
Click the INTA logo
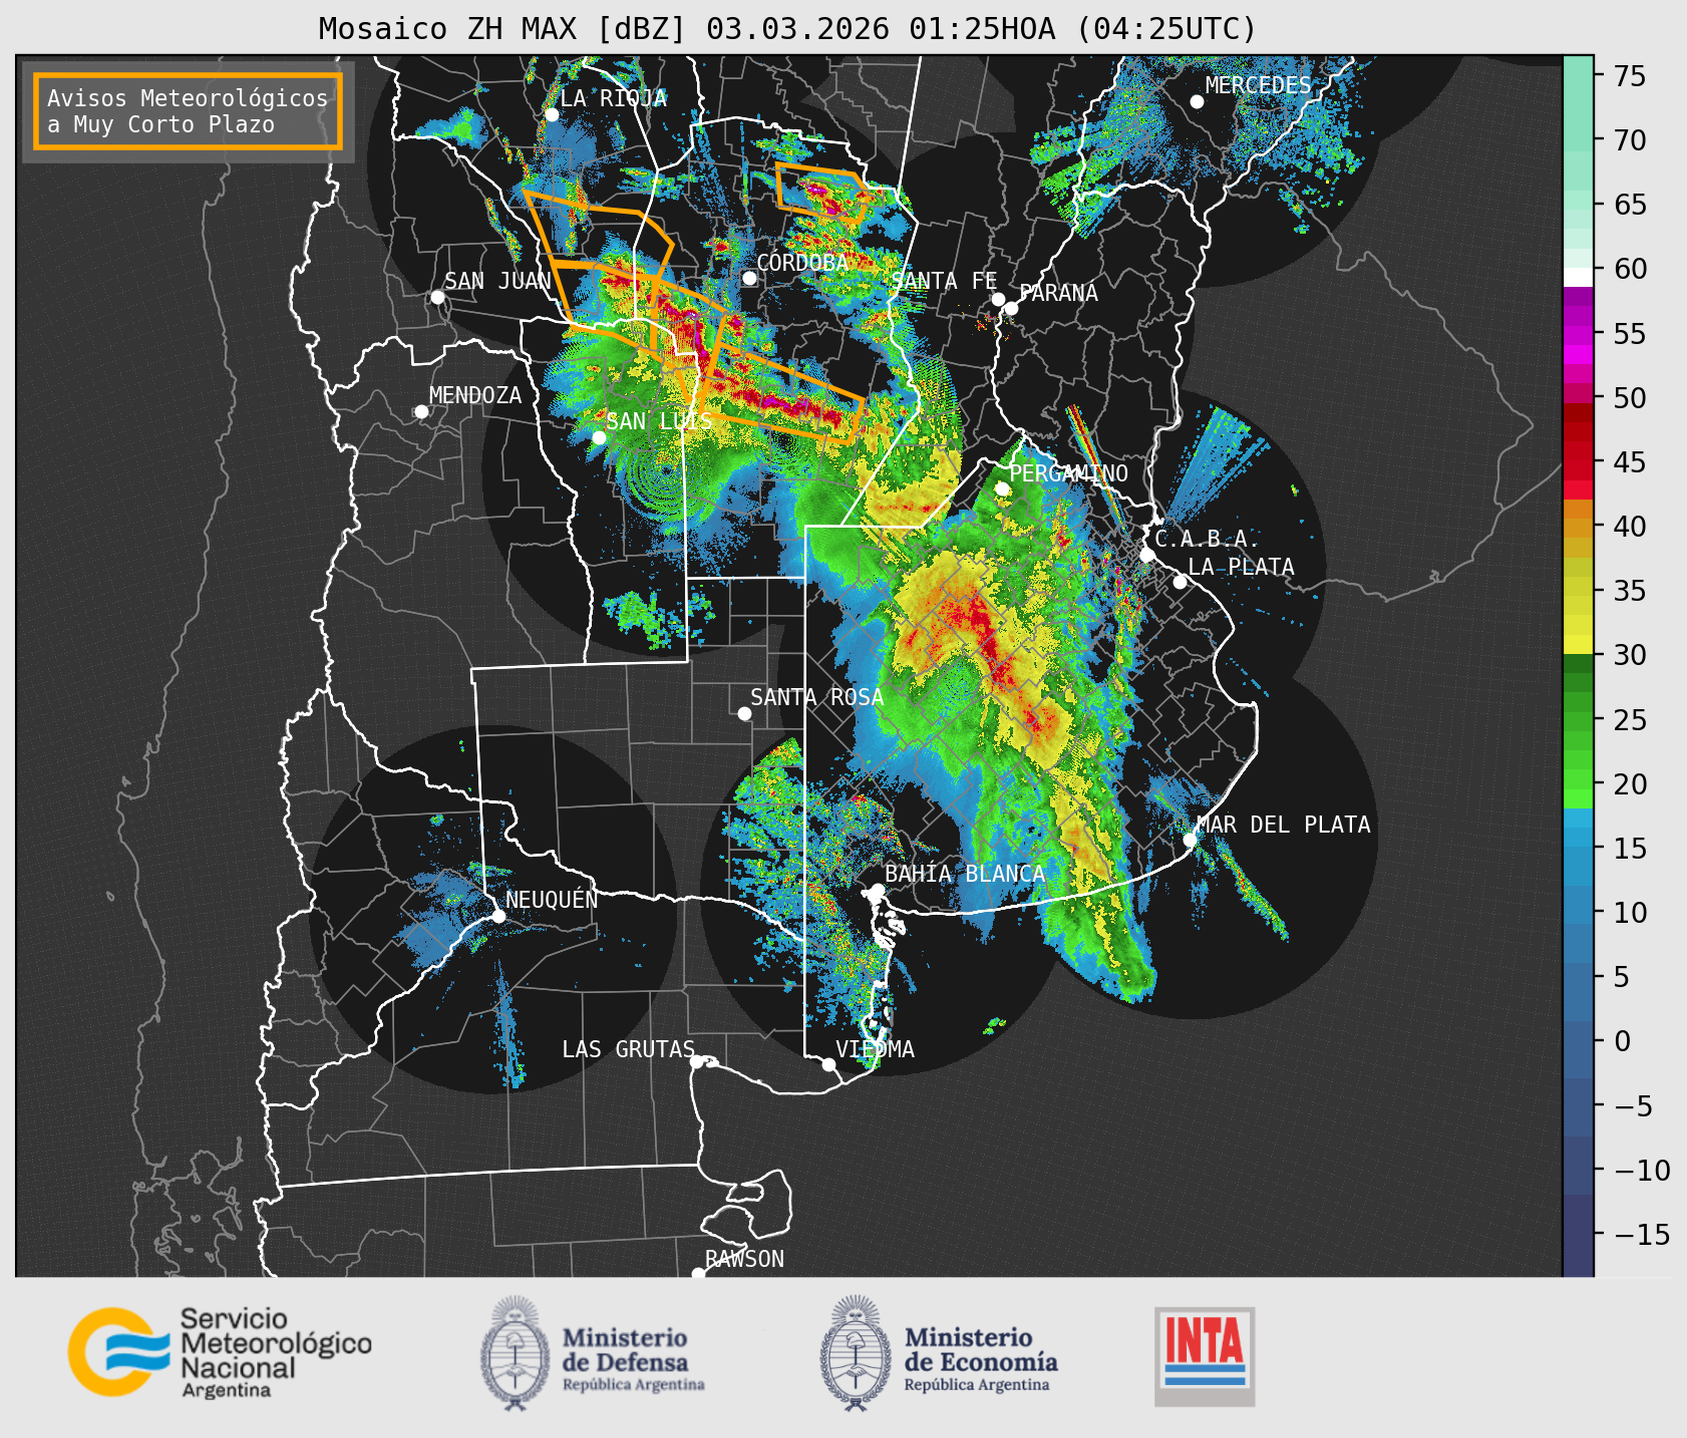[x=1204, y=1356]
